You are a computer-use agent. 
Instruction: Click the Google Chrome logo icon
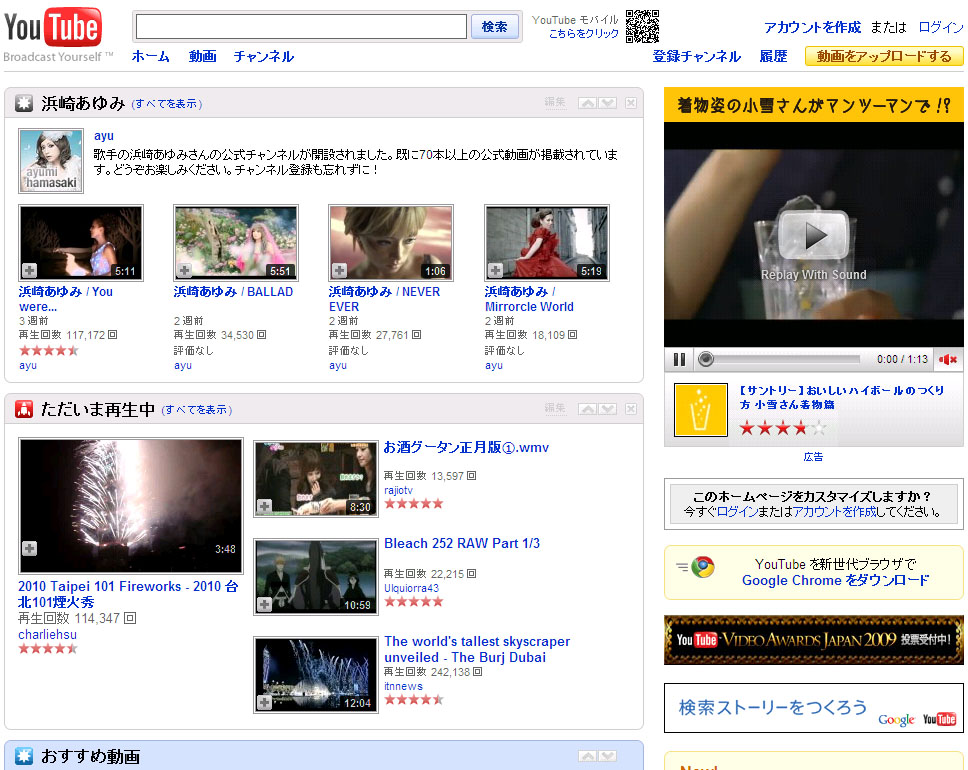pos(703,566)
